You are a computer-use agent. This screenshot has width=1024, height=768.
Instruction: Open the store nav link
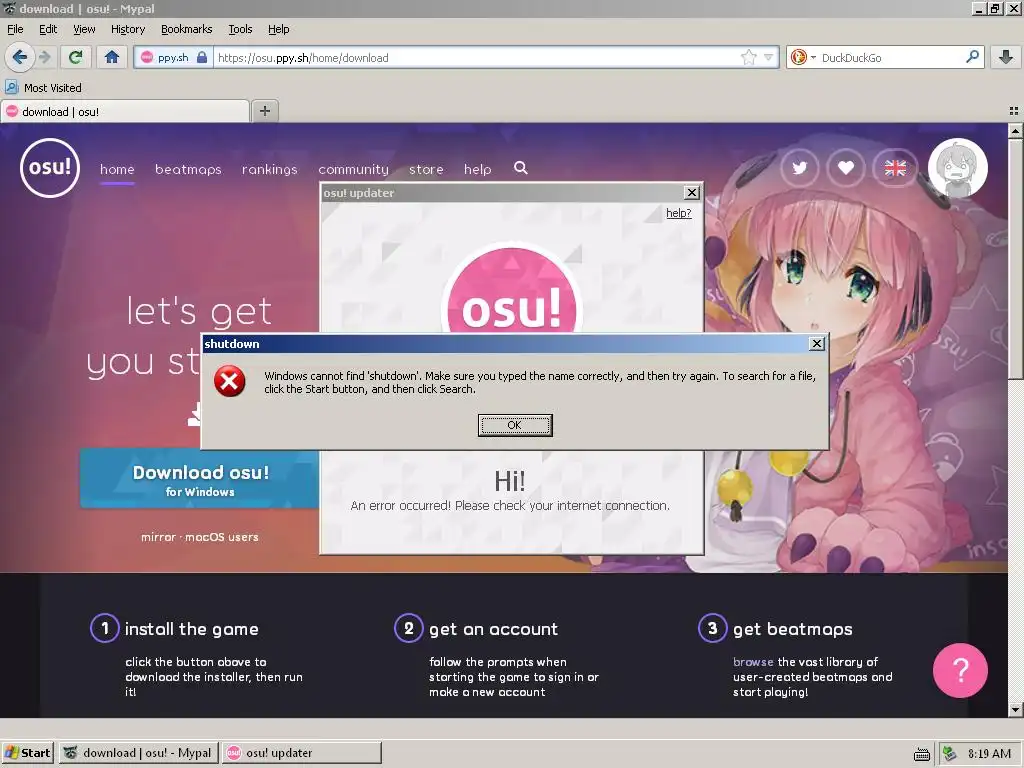[426, 169]
